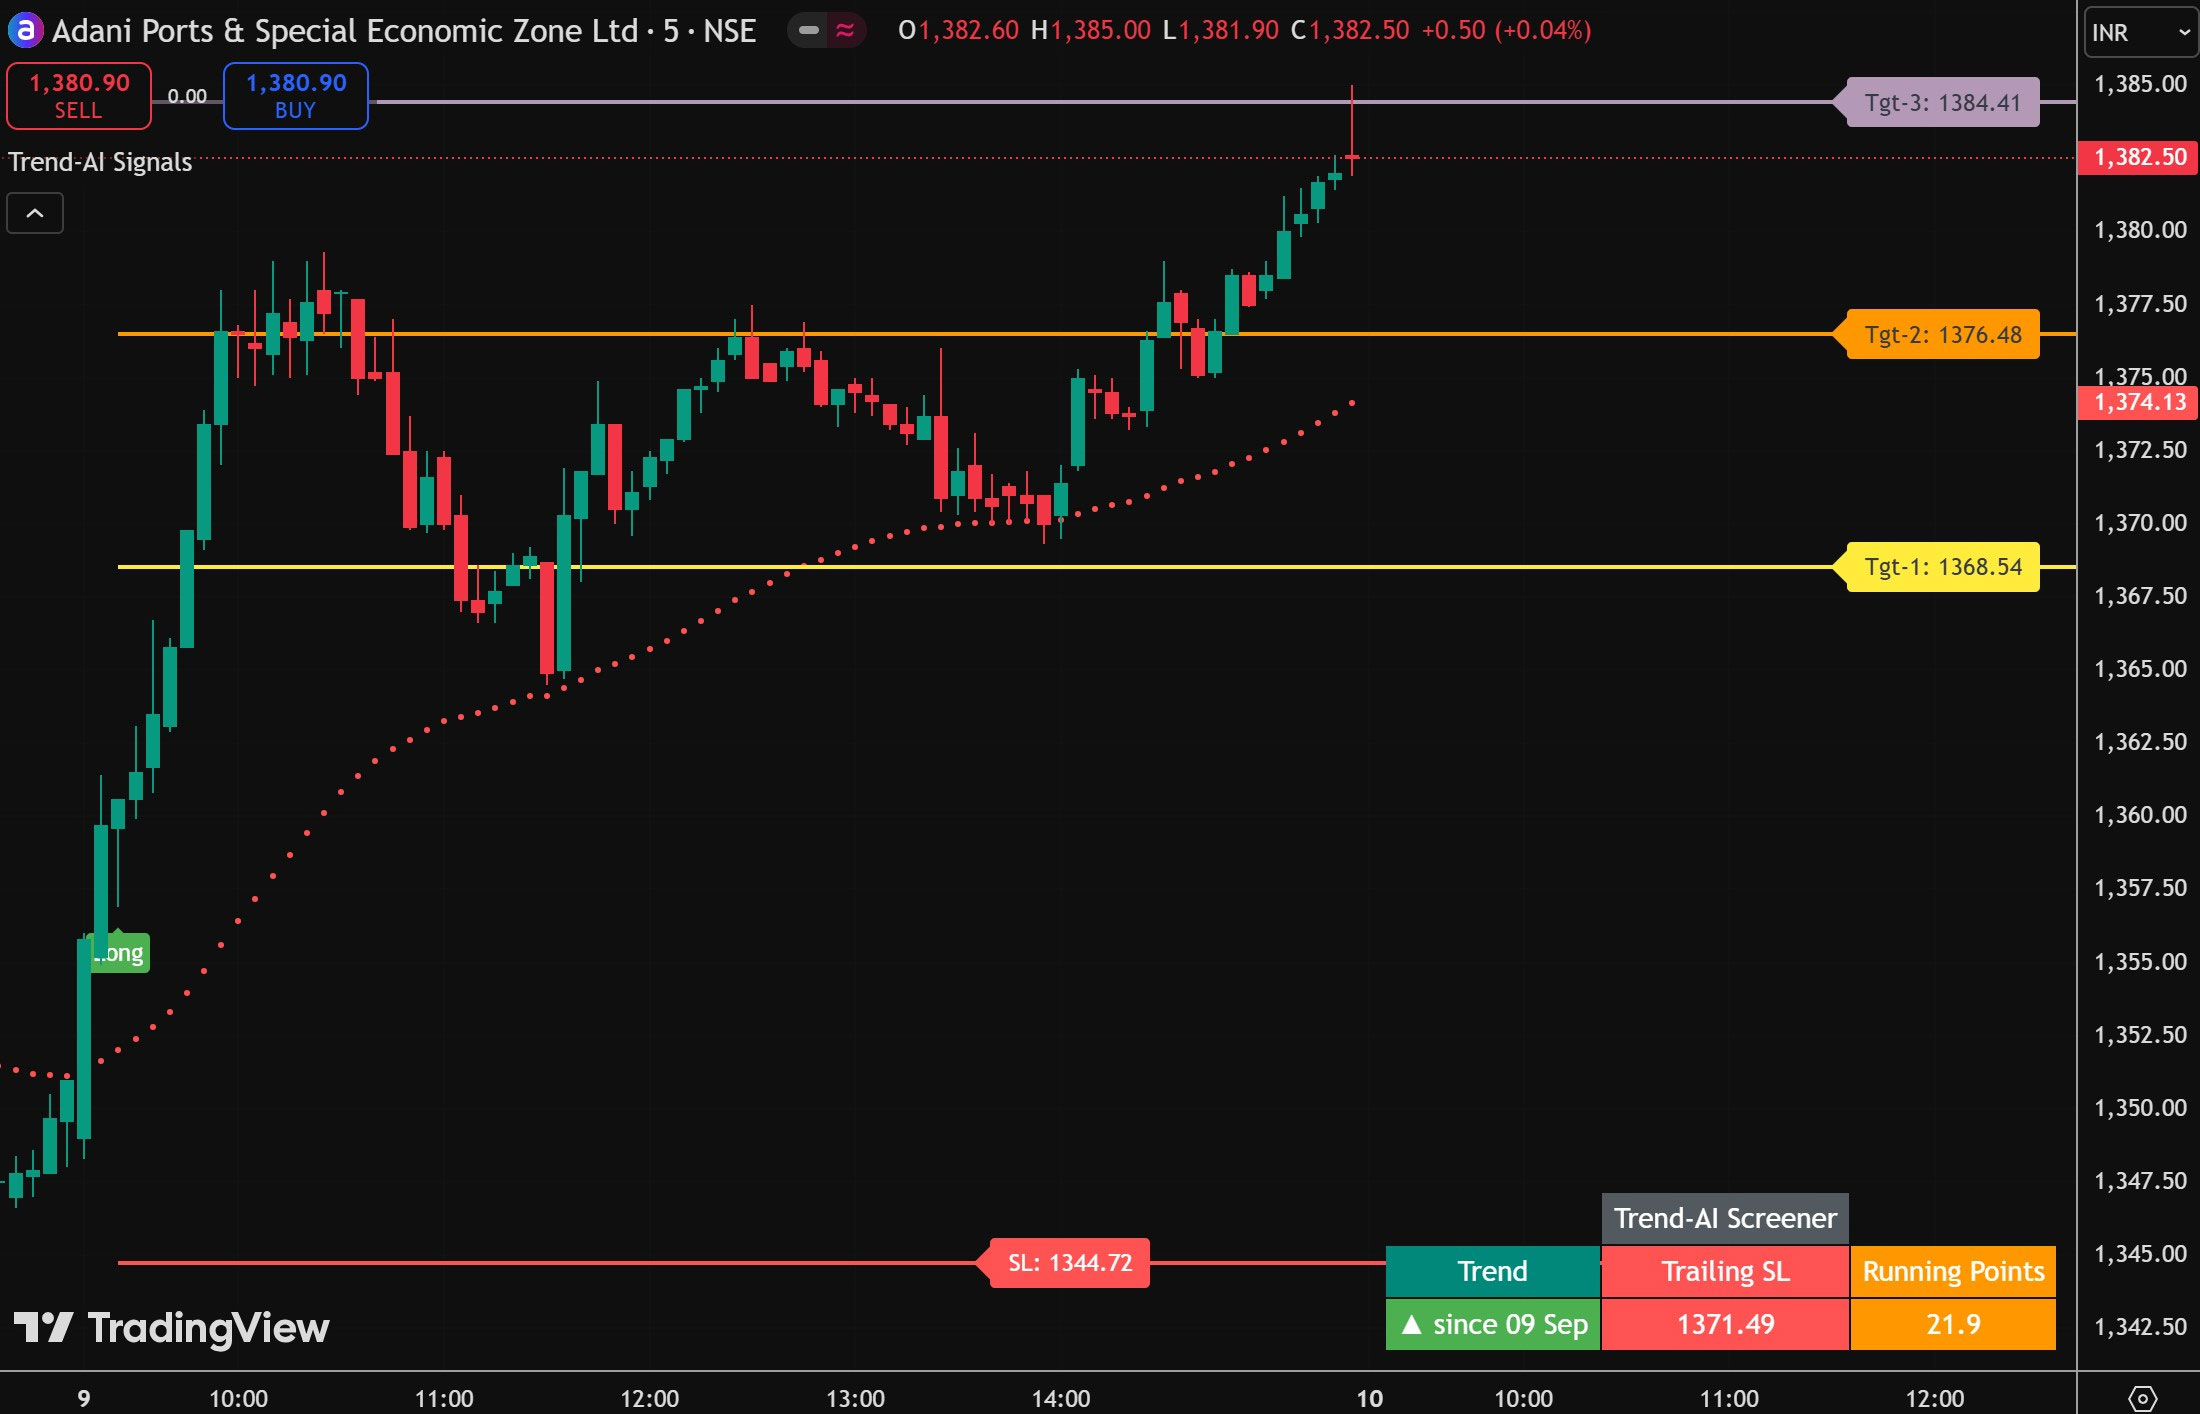Click the 1,380.90 BUY button
Image resolution: width=2200 pixels, height=1414 pixels.
(296, 96)
